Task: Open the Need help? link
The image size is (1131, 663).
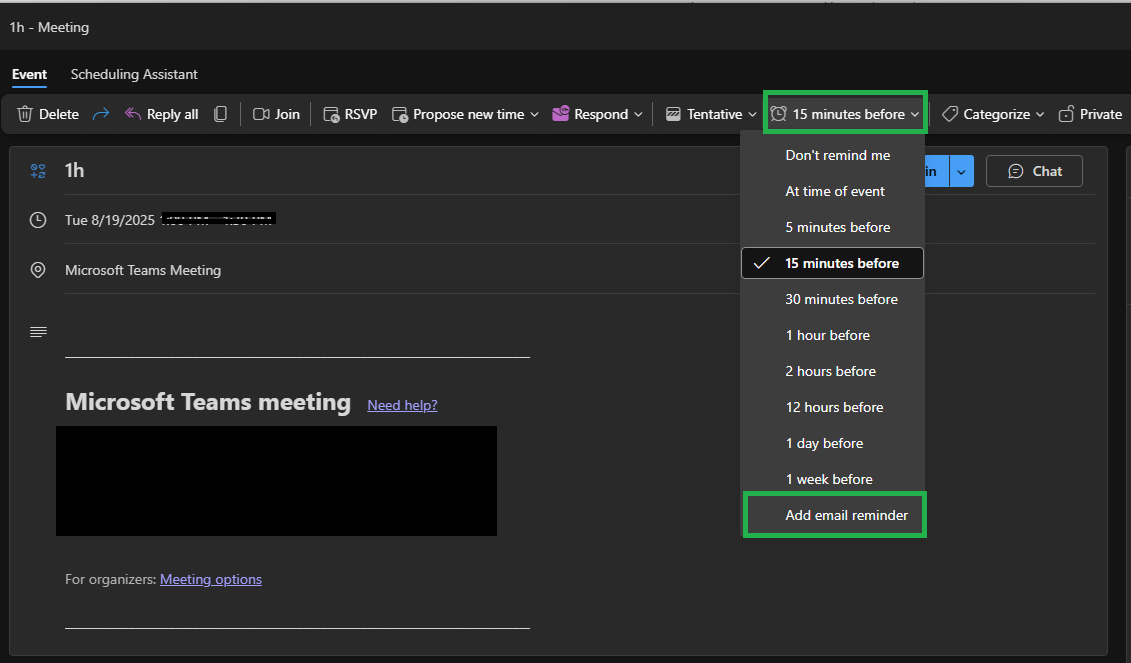Action: (402, 405)
